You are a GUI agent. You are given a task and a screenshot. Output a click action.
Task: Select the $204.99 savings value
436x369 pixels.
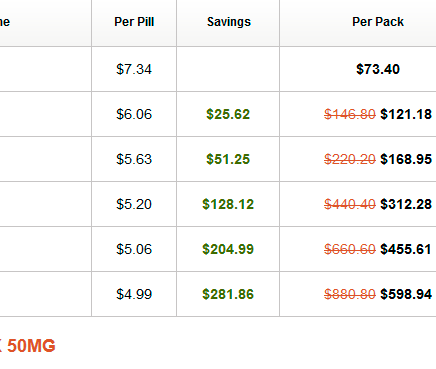[228, 249]
